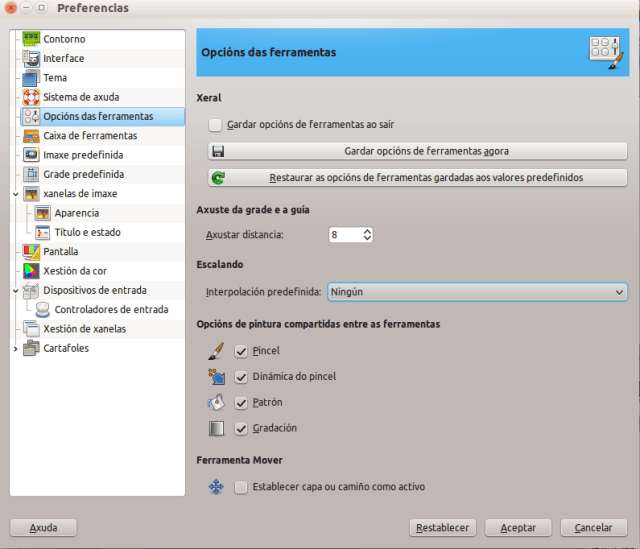Enable Establecer capa ou camiño como activo
This screenshot has width=640, height=549.
(x=241, y=487)
